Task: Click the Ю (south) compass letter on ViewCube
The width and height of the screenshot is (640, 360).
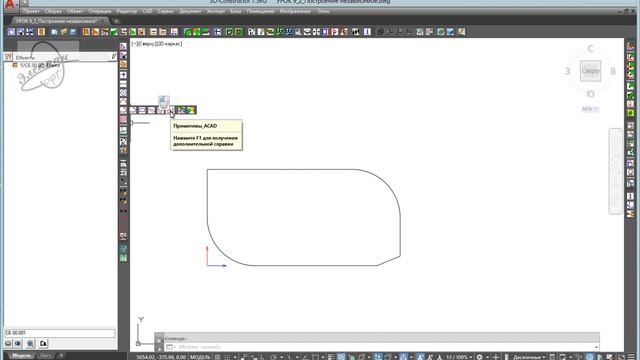Action: [590, 94]
